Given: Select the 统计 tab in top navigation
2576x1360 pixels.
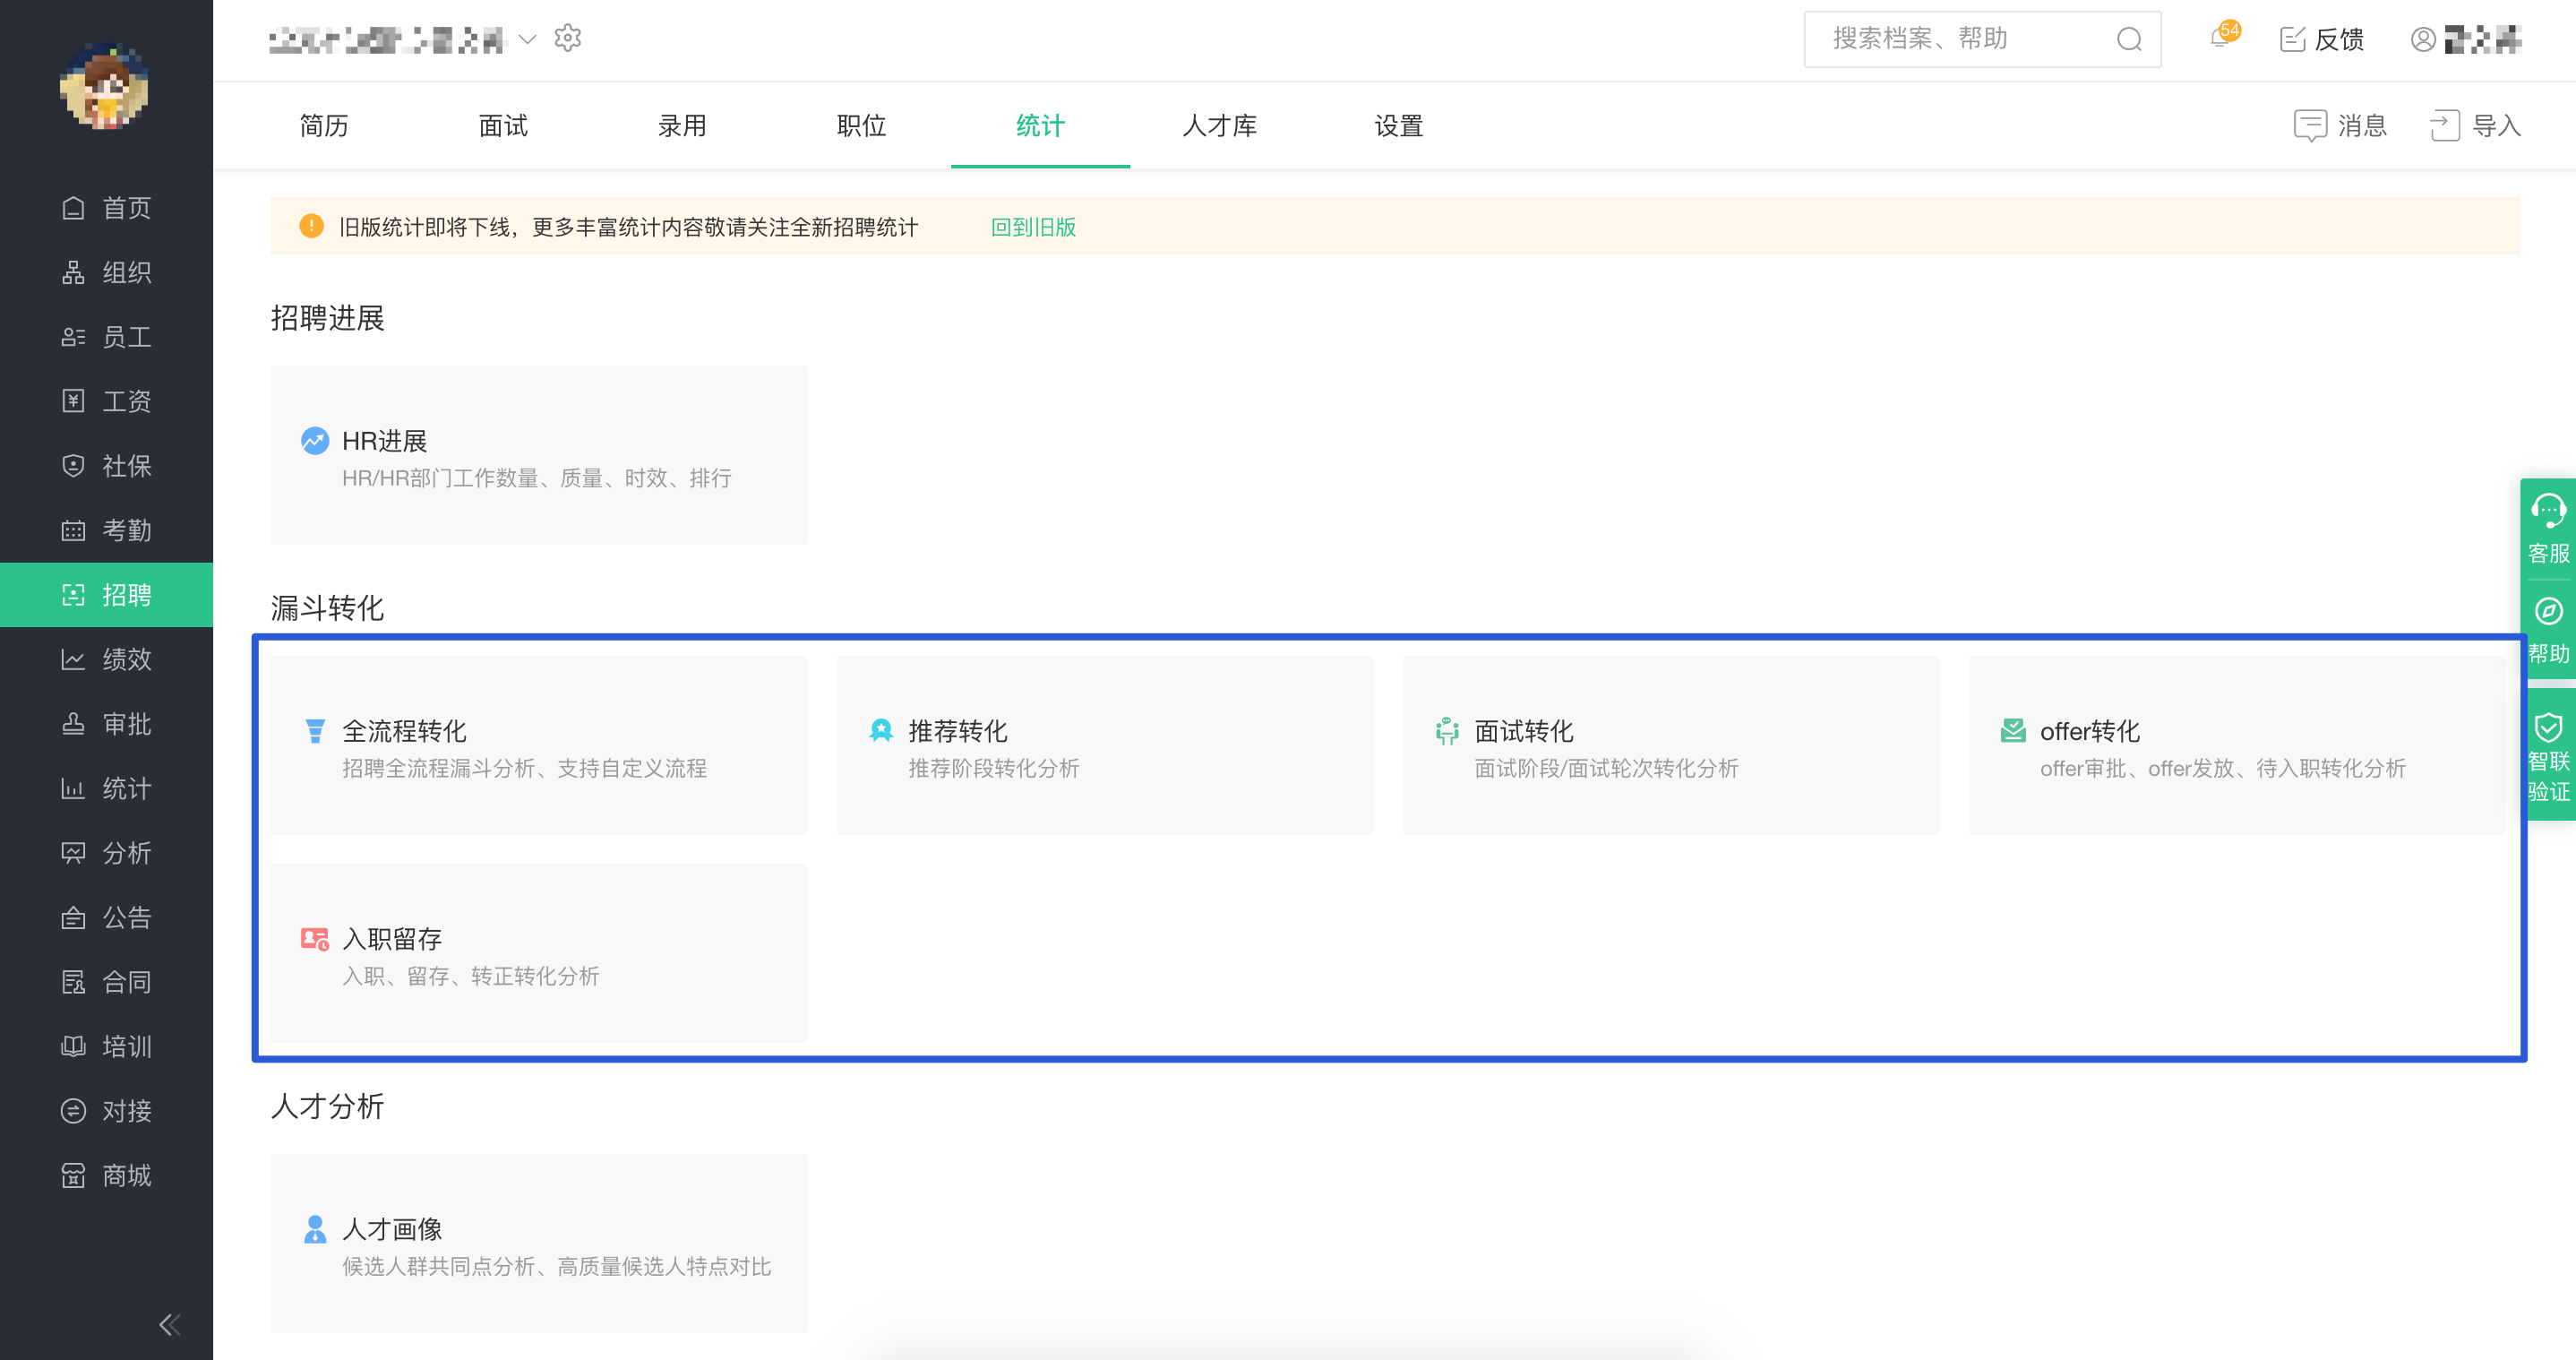Looking at the screenshot, I should (1040, 126).
